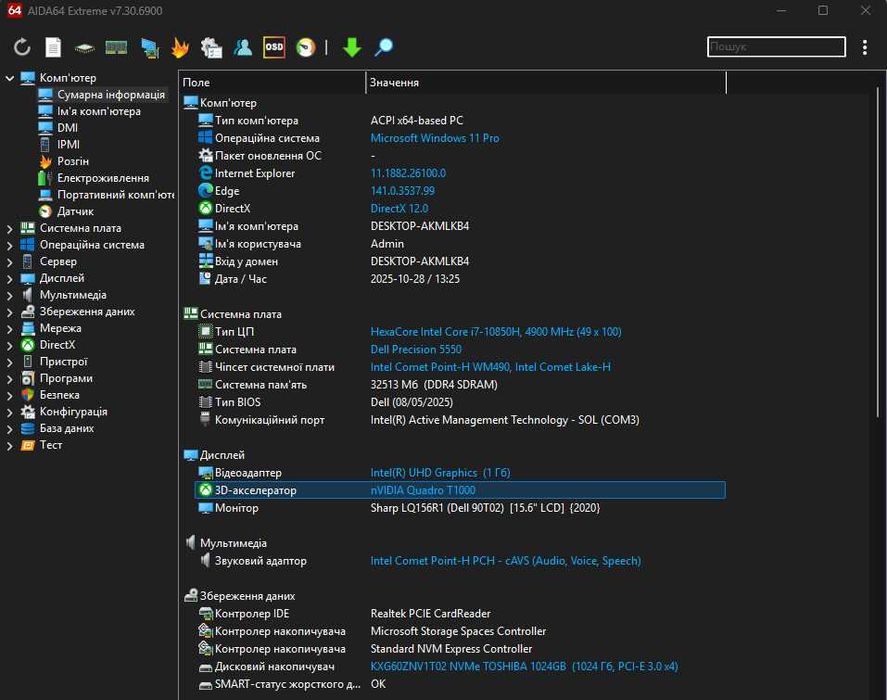887x700 pixels.
Task: Open the Edge version 141.0.3537.99 link
Action: (x=402, y=191)
